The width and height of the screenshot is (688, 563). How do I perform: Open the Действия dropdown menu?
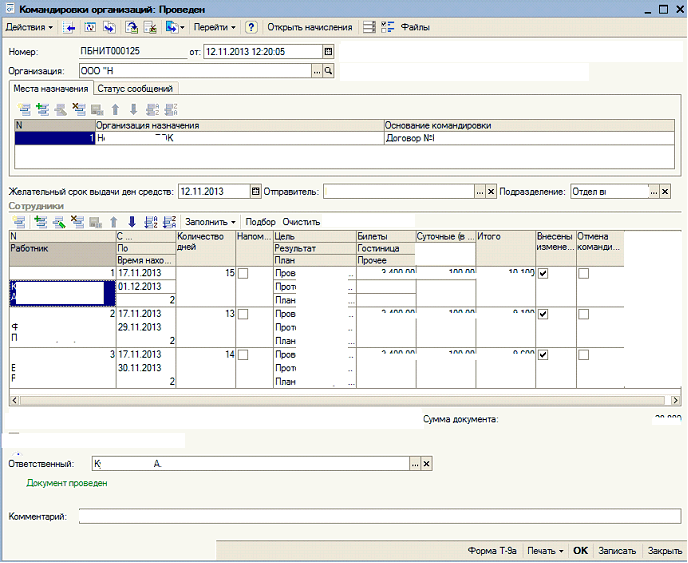(x=29, y=27)
